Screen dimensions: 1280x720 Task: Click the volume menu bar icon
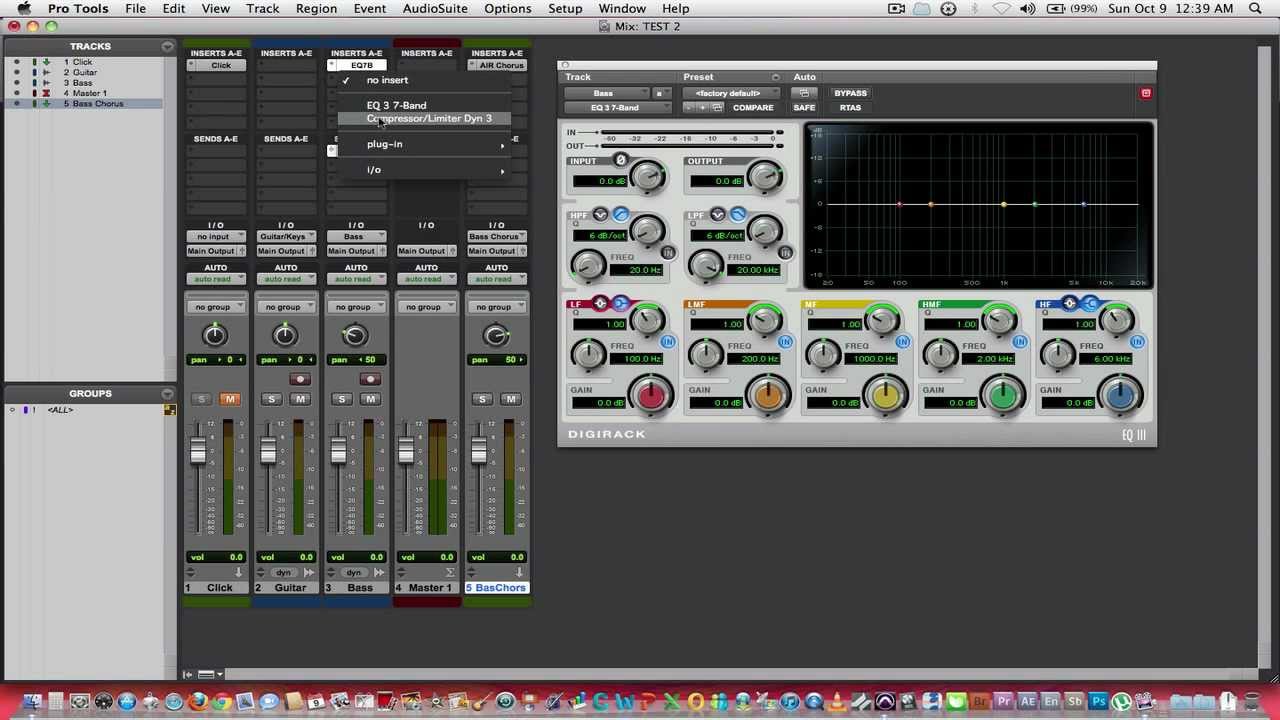(1027, 8)
